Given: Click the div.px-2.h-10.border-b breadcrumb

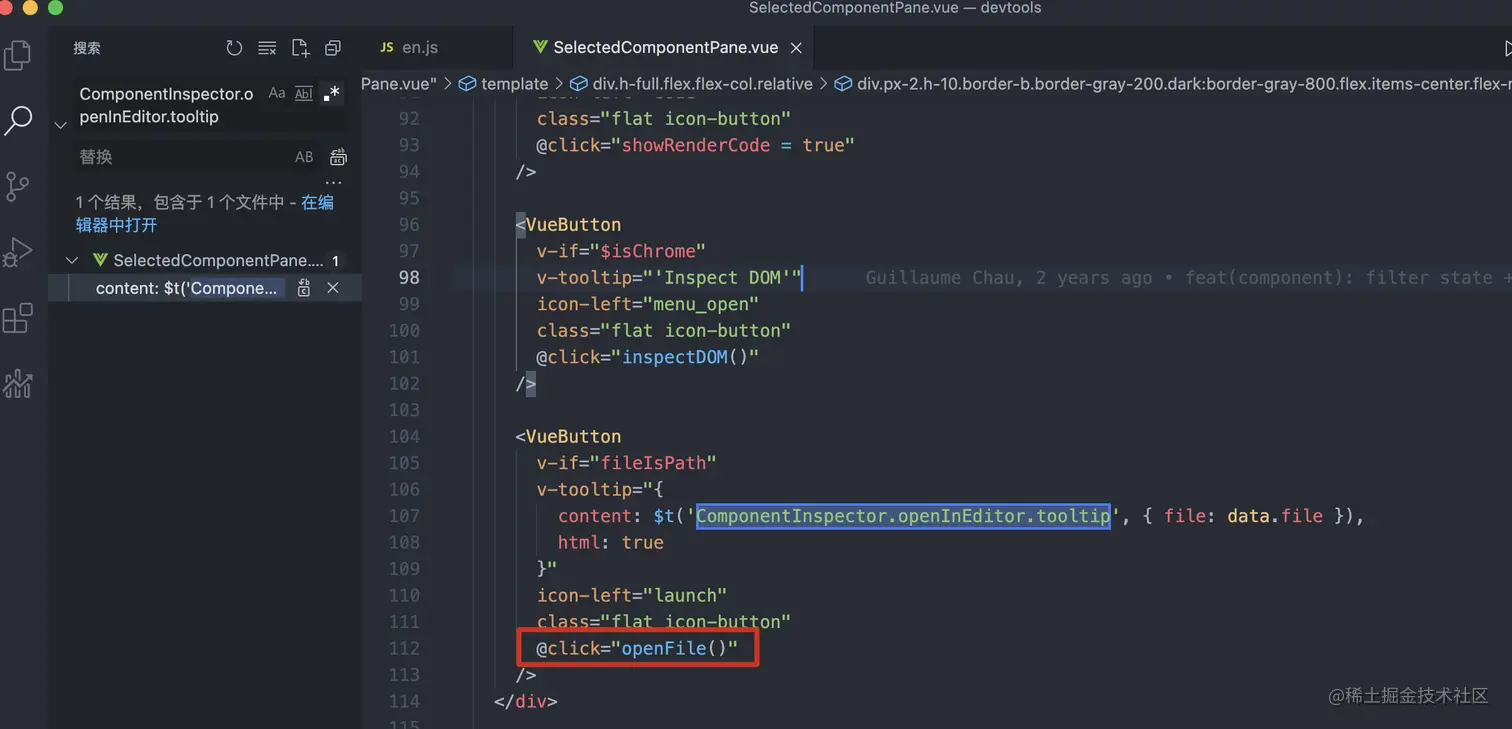Looking at the screenshot, I should pyautogui.click(x=1184, y=84).
